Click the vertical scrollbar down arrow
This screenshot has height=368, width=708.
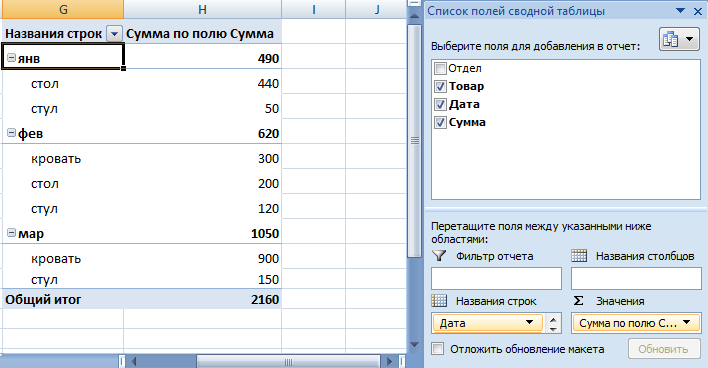[x=414, y=345]
